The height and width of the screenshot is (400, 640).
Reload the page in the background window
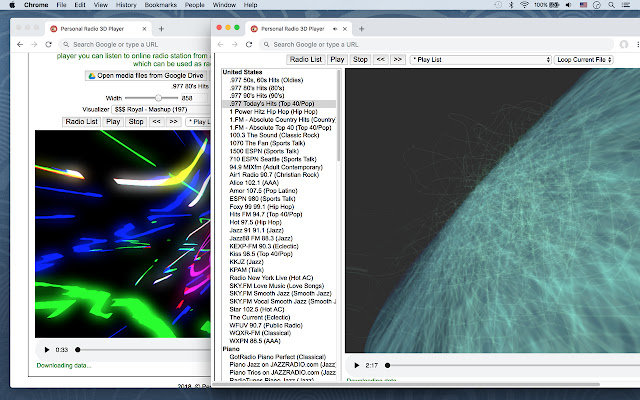tap(49, 44)
